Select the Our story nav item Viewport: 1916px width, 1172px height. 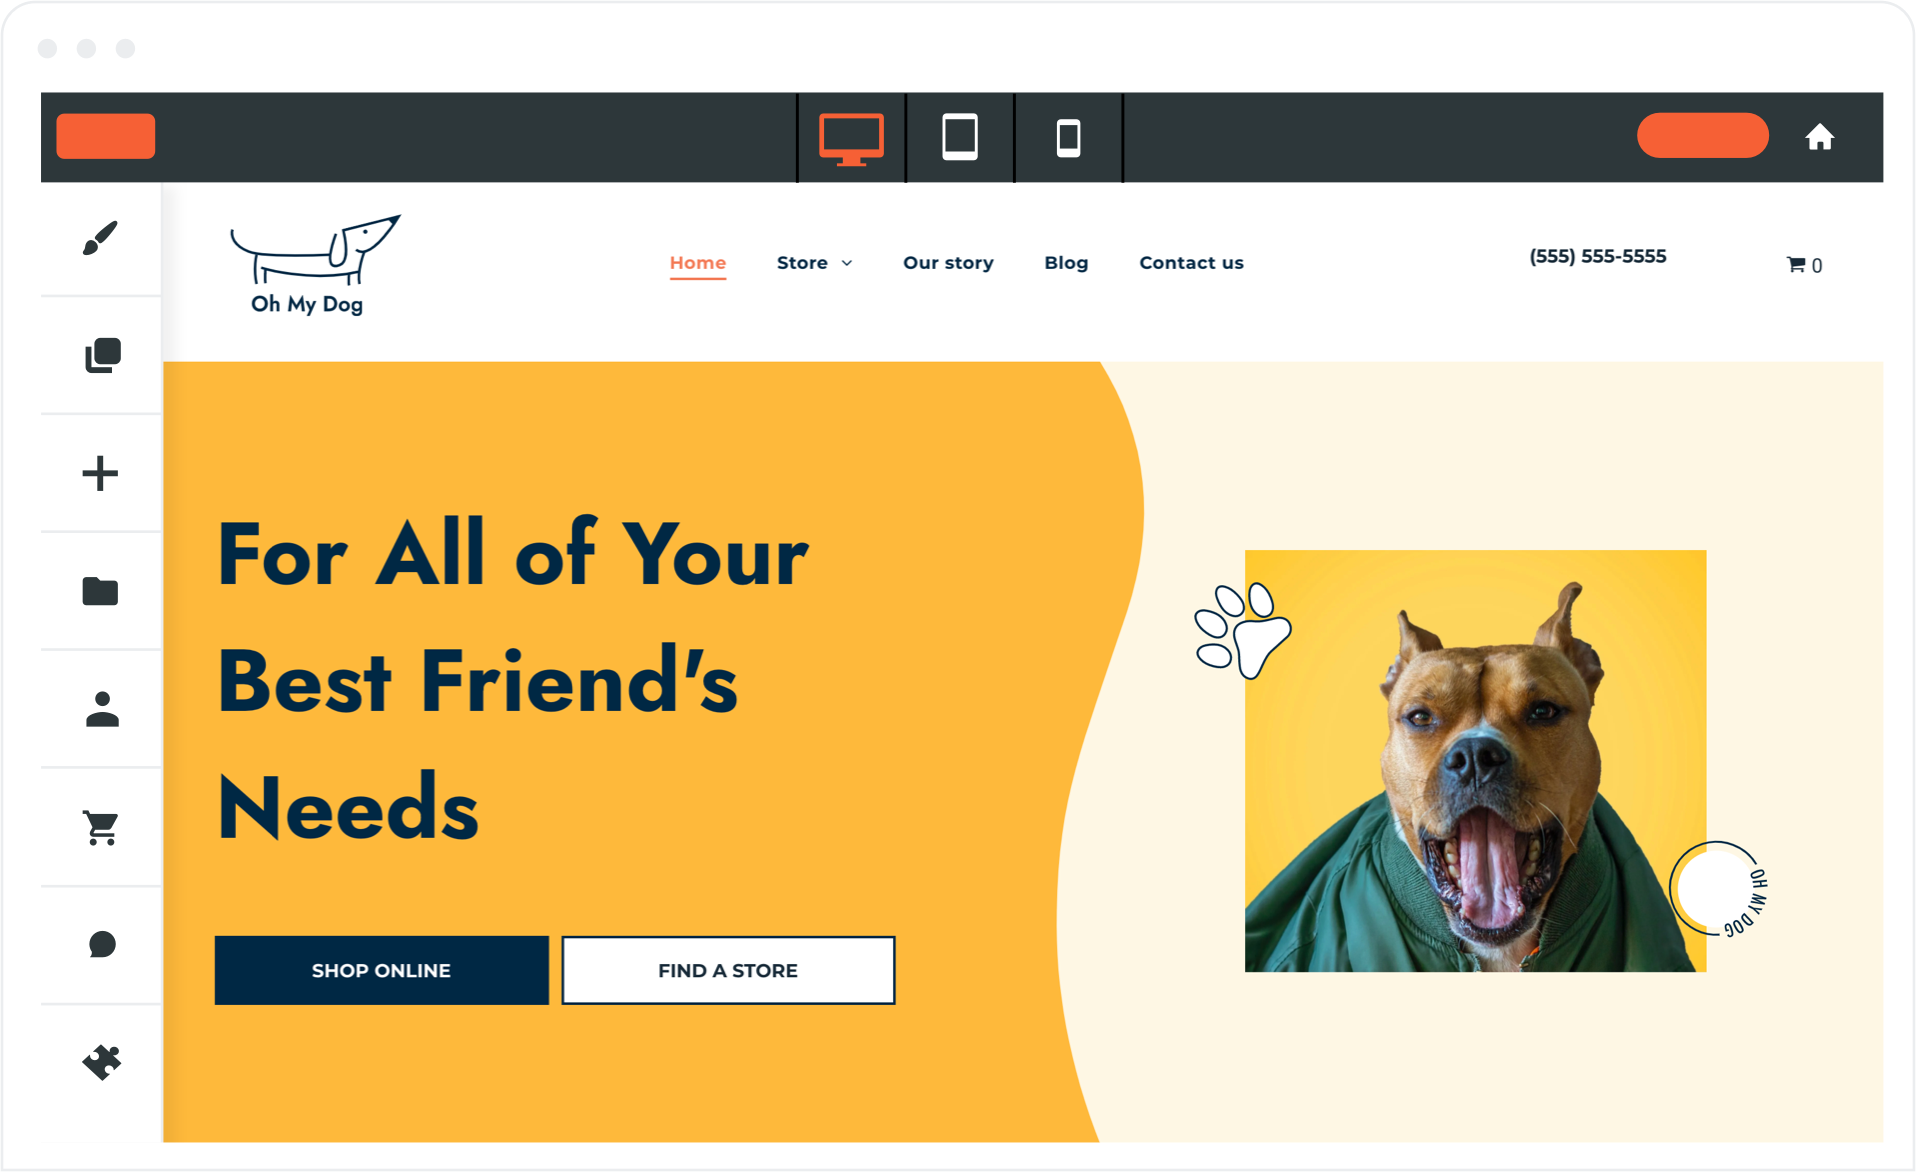[x=948, y=262]
